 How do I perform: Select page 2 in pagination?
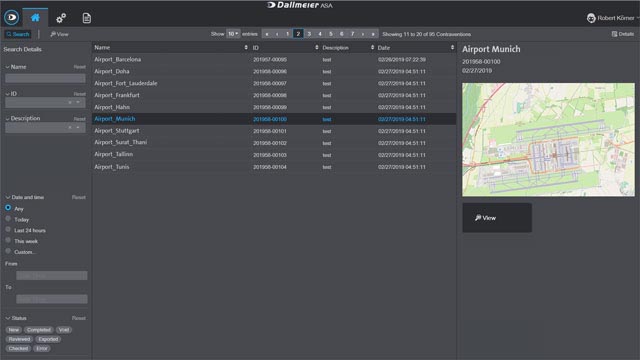(298, 34)
